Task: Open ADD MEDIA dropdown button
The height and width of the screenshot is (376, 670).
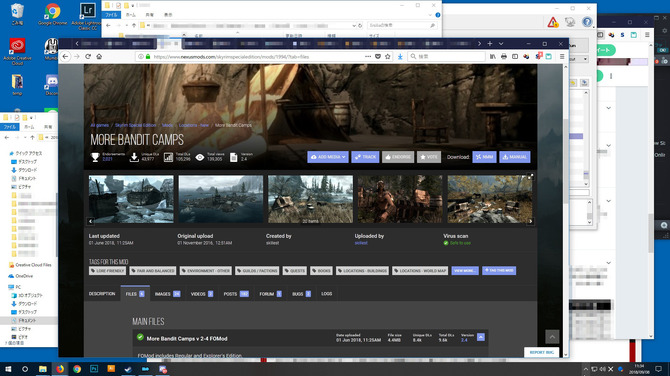Action: 328,157
